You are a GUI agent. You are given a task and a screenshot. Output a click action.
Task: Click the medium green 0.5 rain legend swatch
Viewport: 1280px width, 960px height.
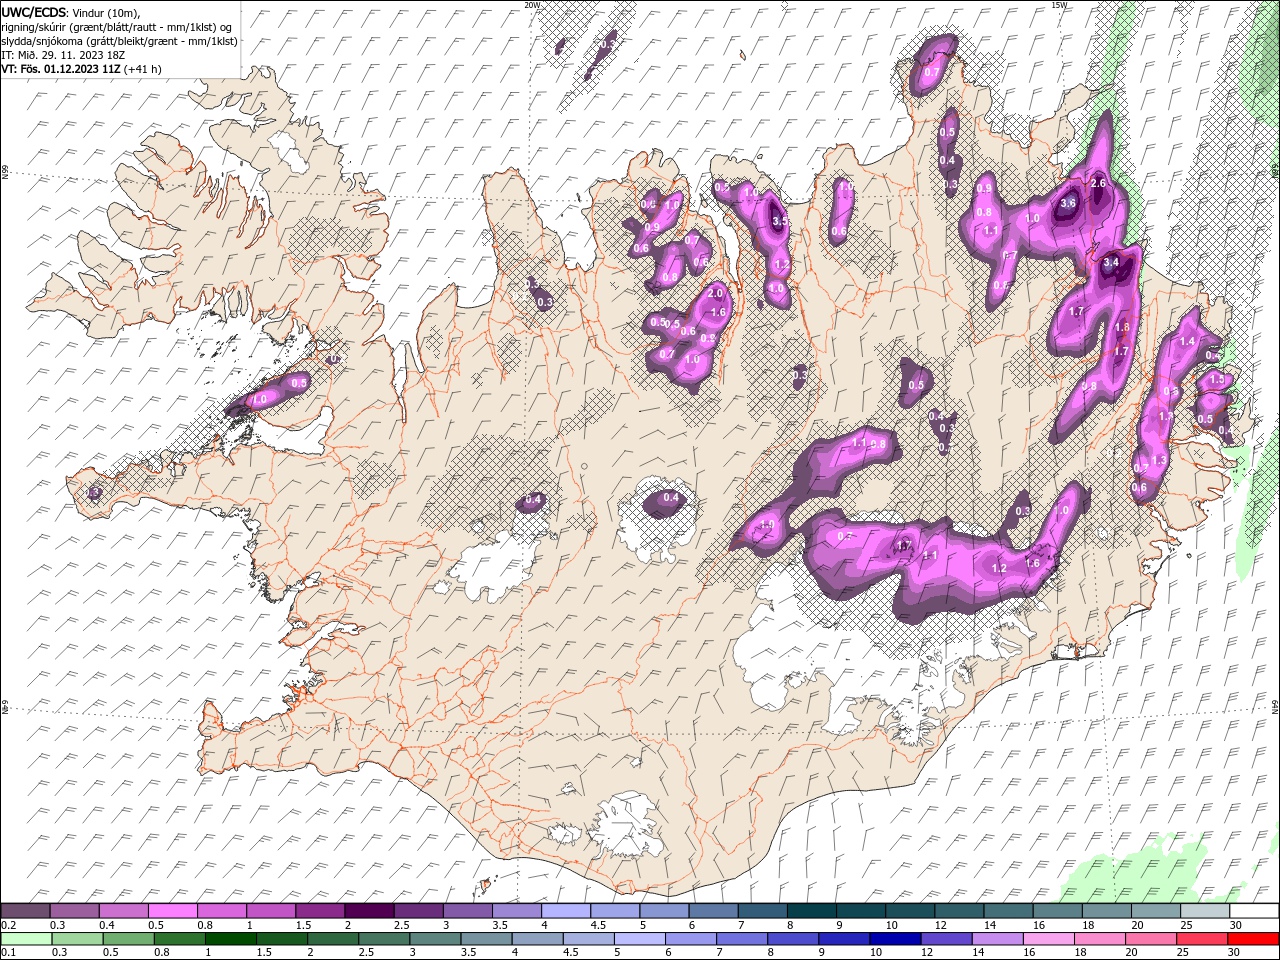point(129,939)
